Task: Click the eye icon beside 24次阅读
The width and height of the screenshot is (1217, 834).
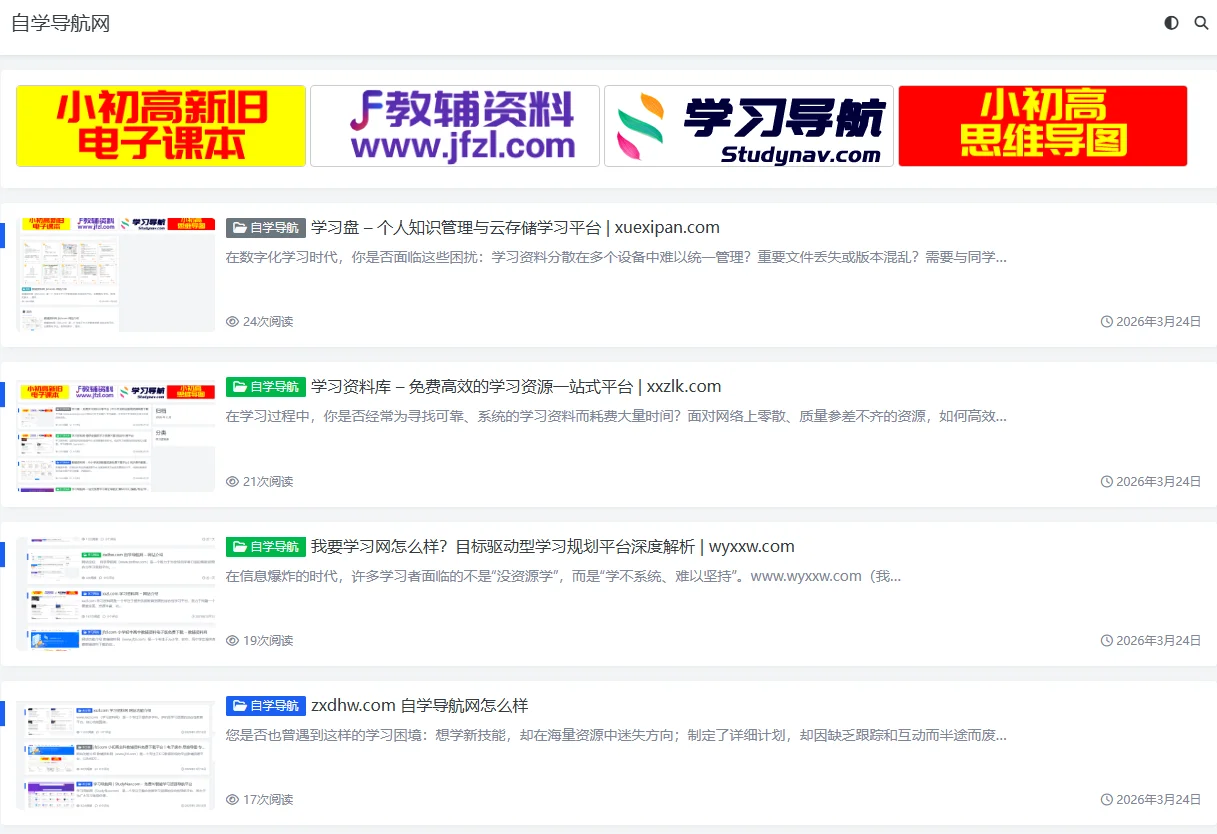Action: 232,321
